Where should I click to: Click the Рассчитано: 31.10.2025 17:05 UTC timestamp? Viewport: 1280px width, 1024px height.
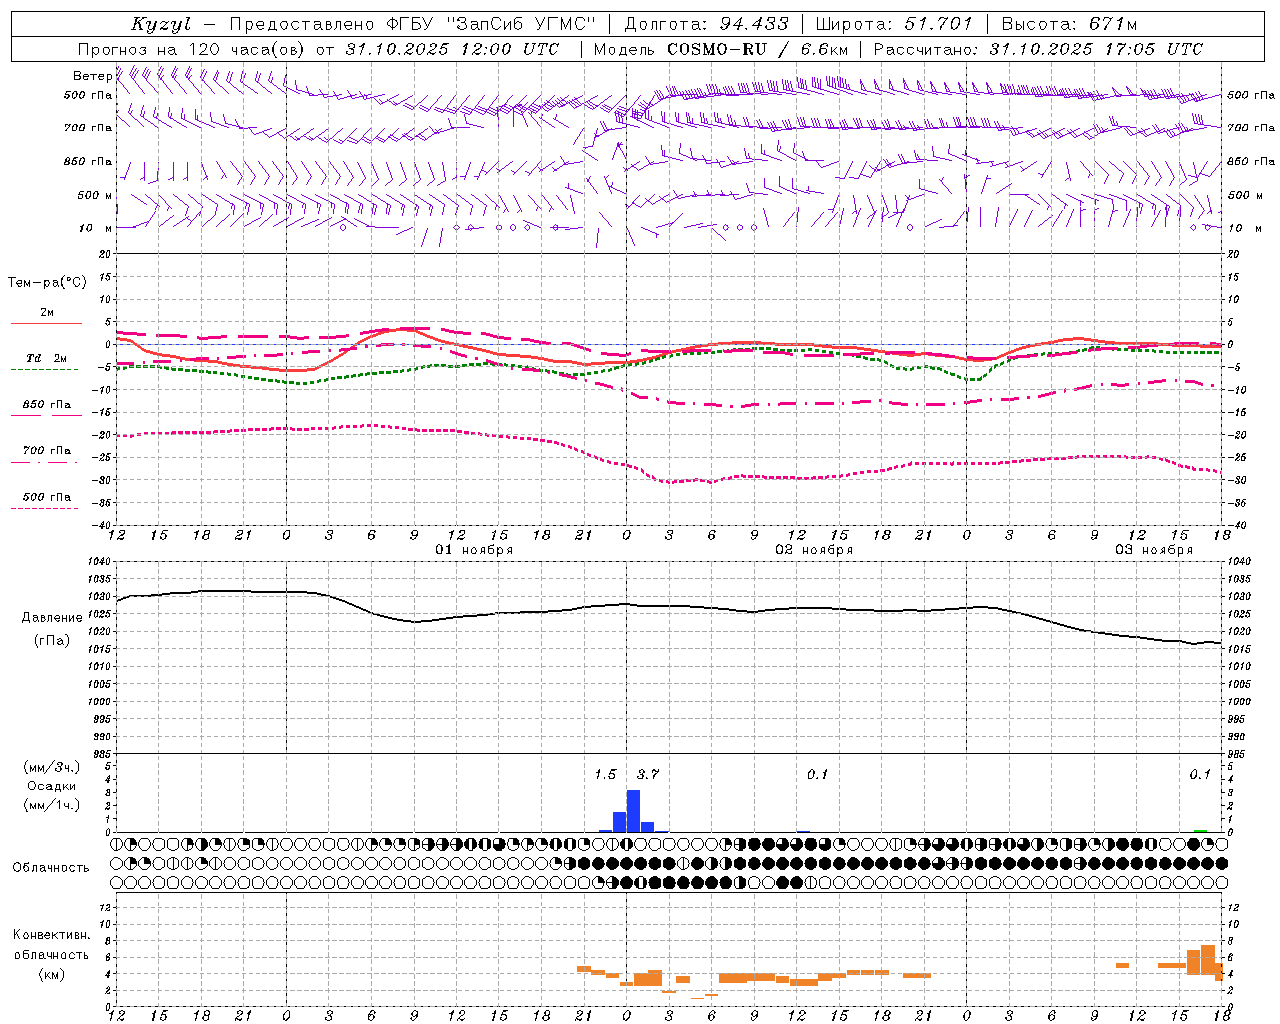pos(1039,49)
